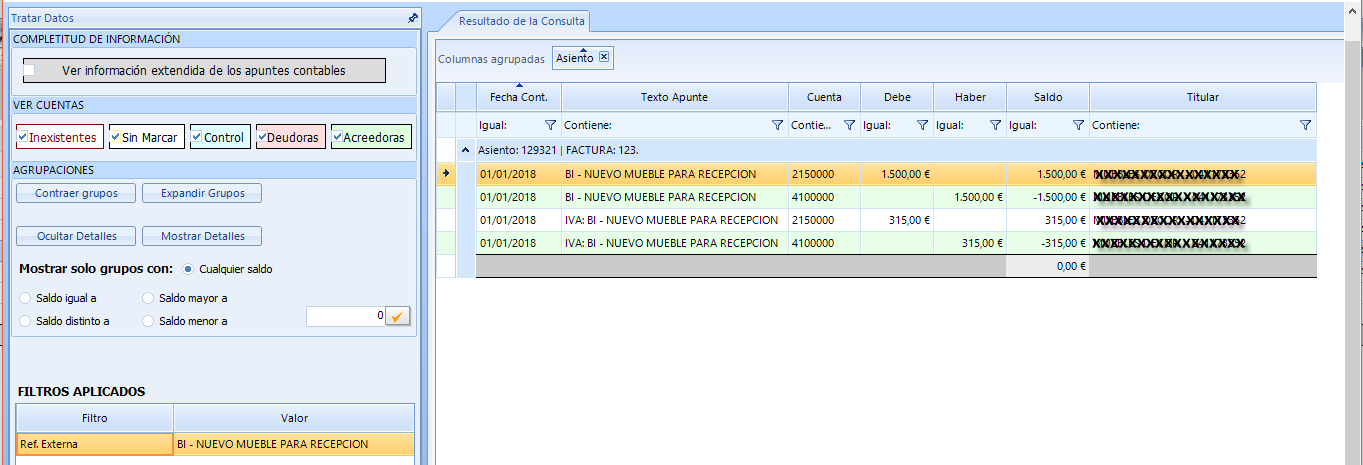Select cell with Debe 315,00 €
The width and height of the screenshot is (1363, 465).
[897, 220]
